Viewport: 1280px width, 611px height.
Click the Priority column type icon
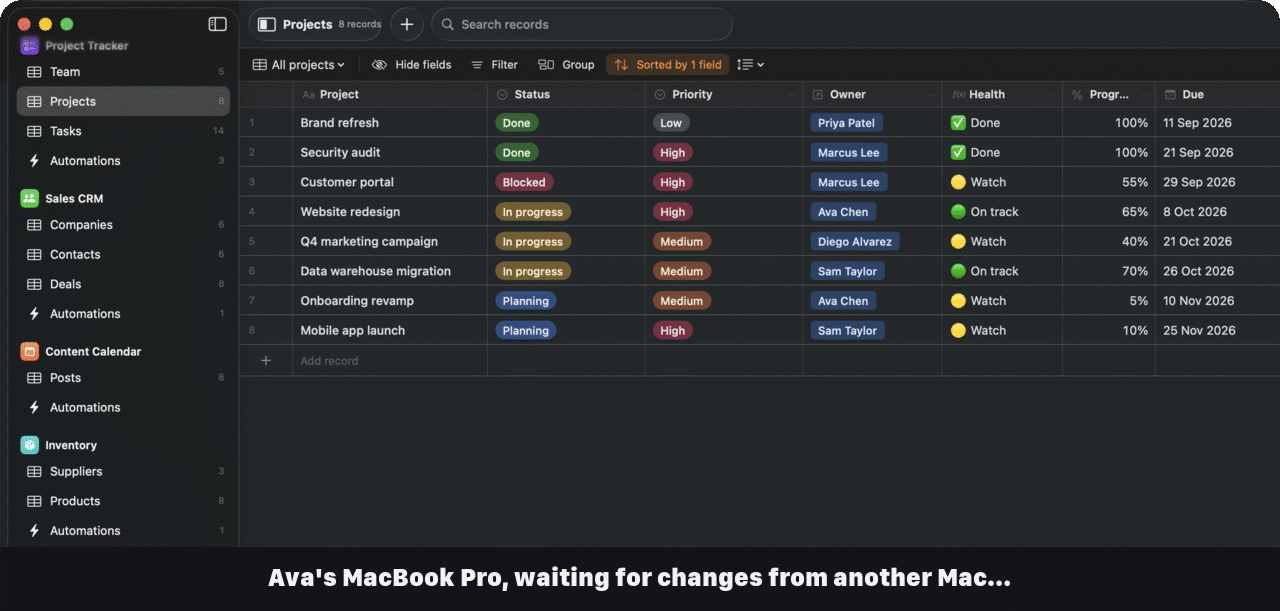660,94
